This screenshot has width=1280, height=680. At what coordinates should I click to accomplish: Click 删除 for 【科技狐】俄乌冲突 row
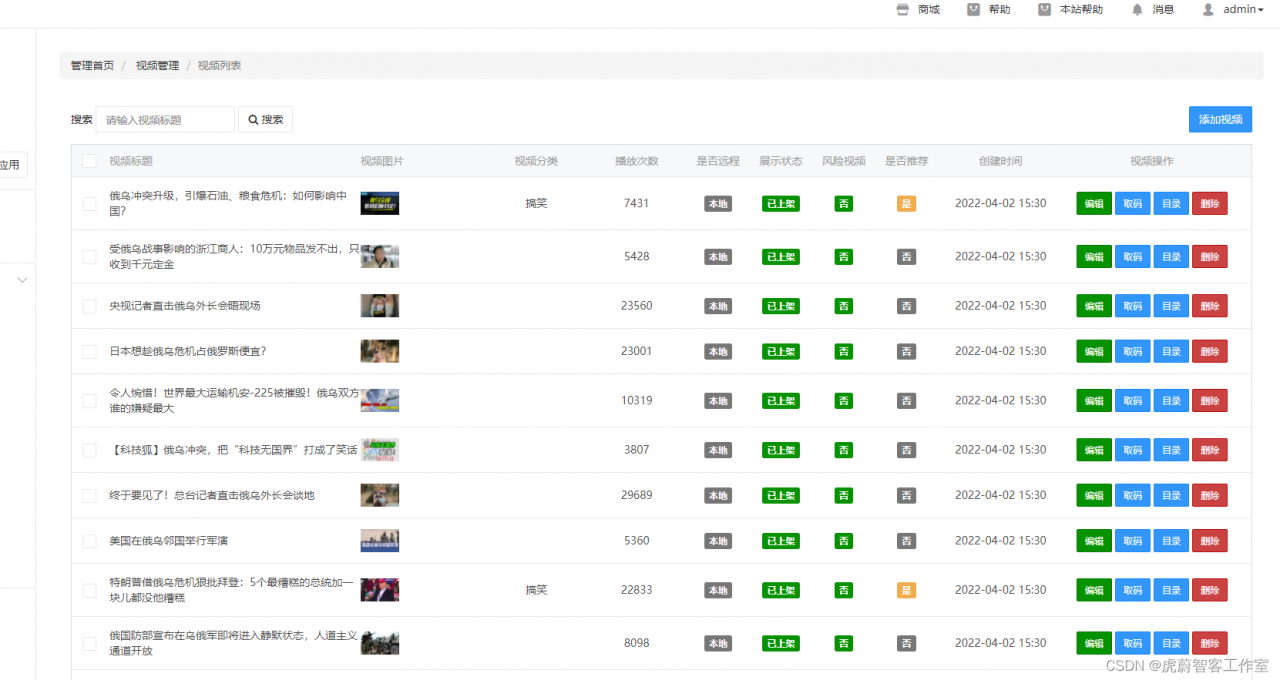click(x=1210, y=450)
